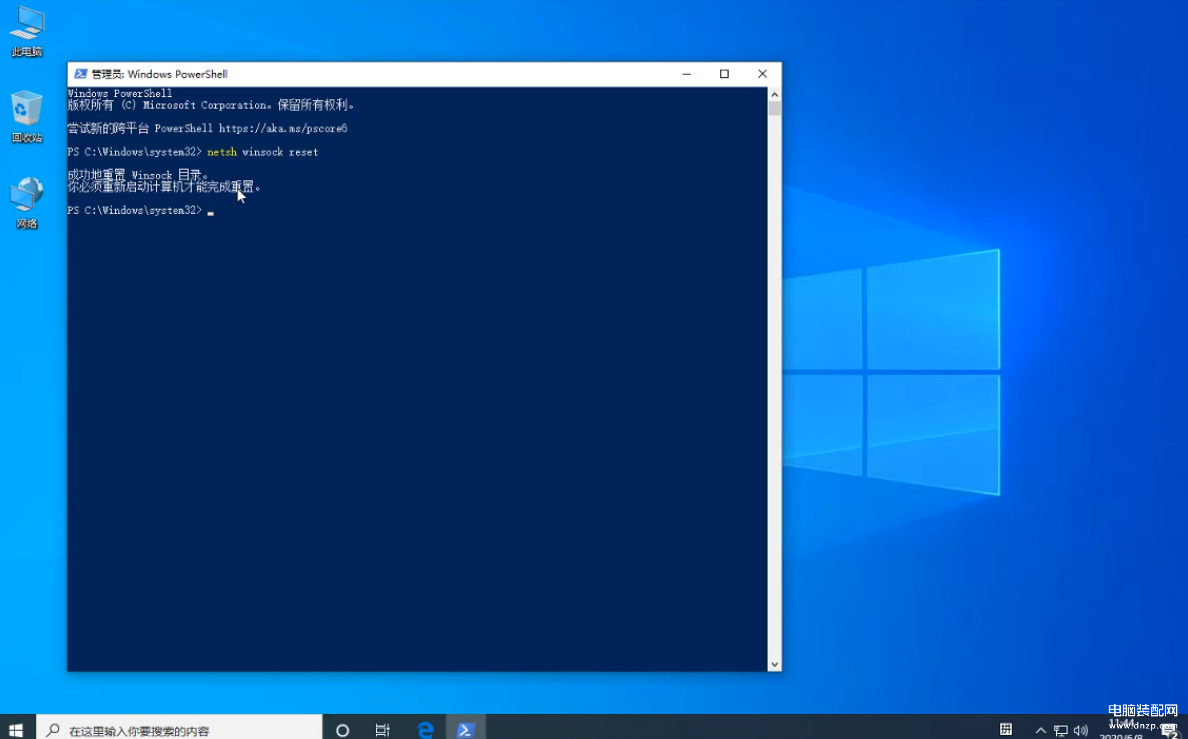
Task: Click the last PS C:\Windows\system32> prompt
Action: point(135,210)
